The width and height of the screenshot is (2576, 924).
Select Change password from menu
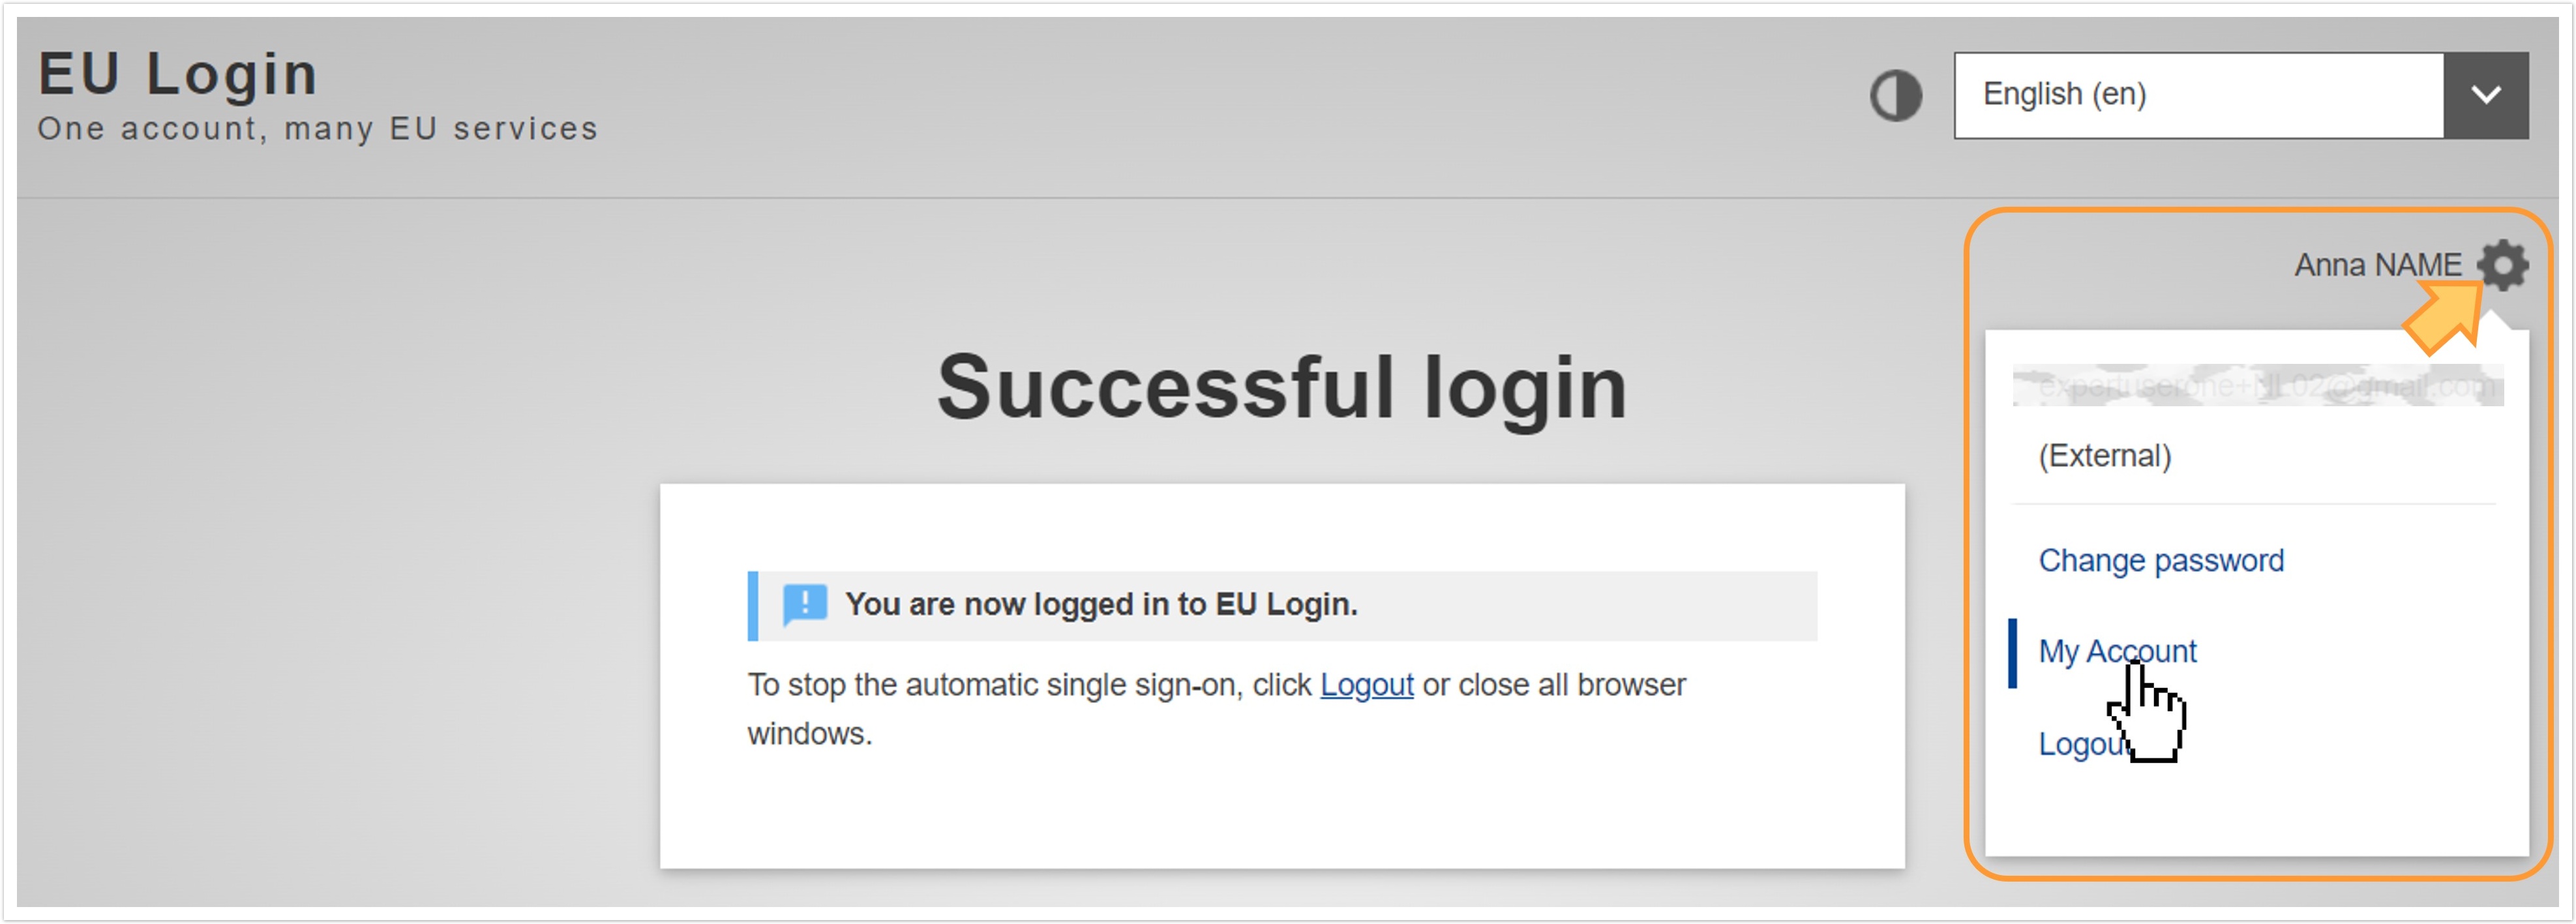point(2160,560)
